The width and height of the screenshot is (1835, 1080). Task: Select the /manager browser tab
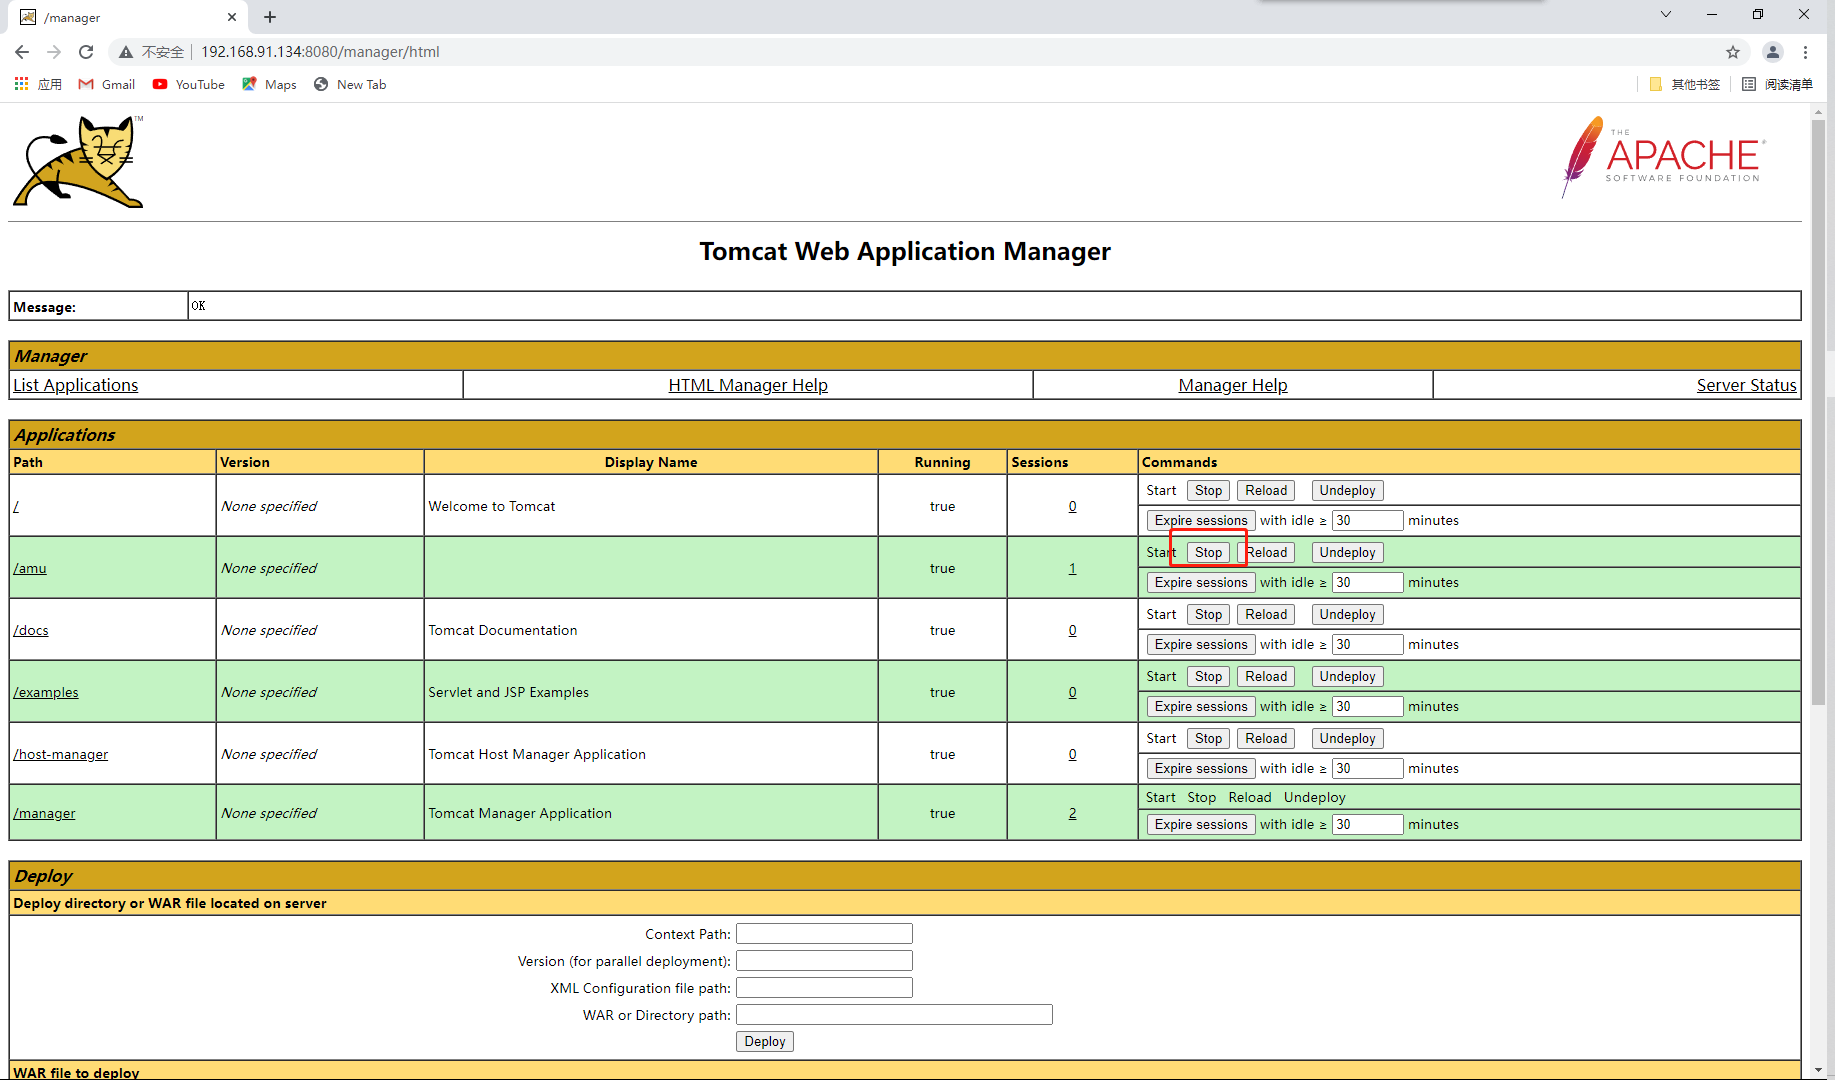[x=130, y=17]
